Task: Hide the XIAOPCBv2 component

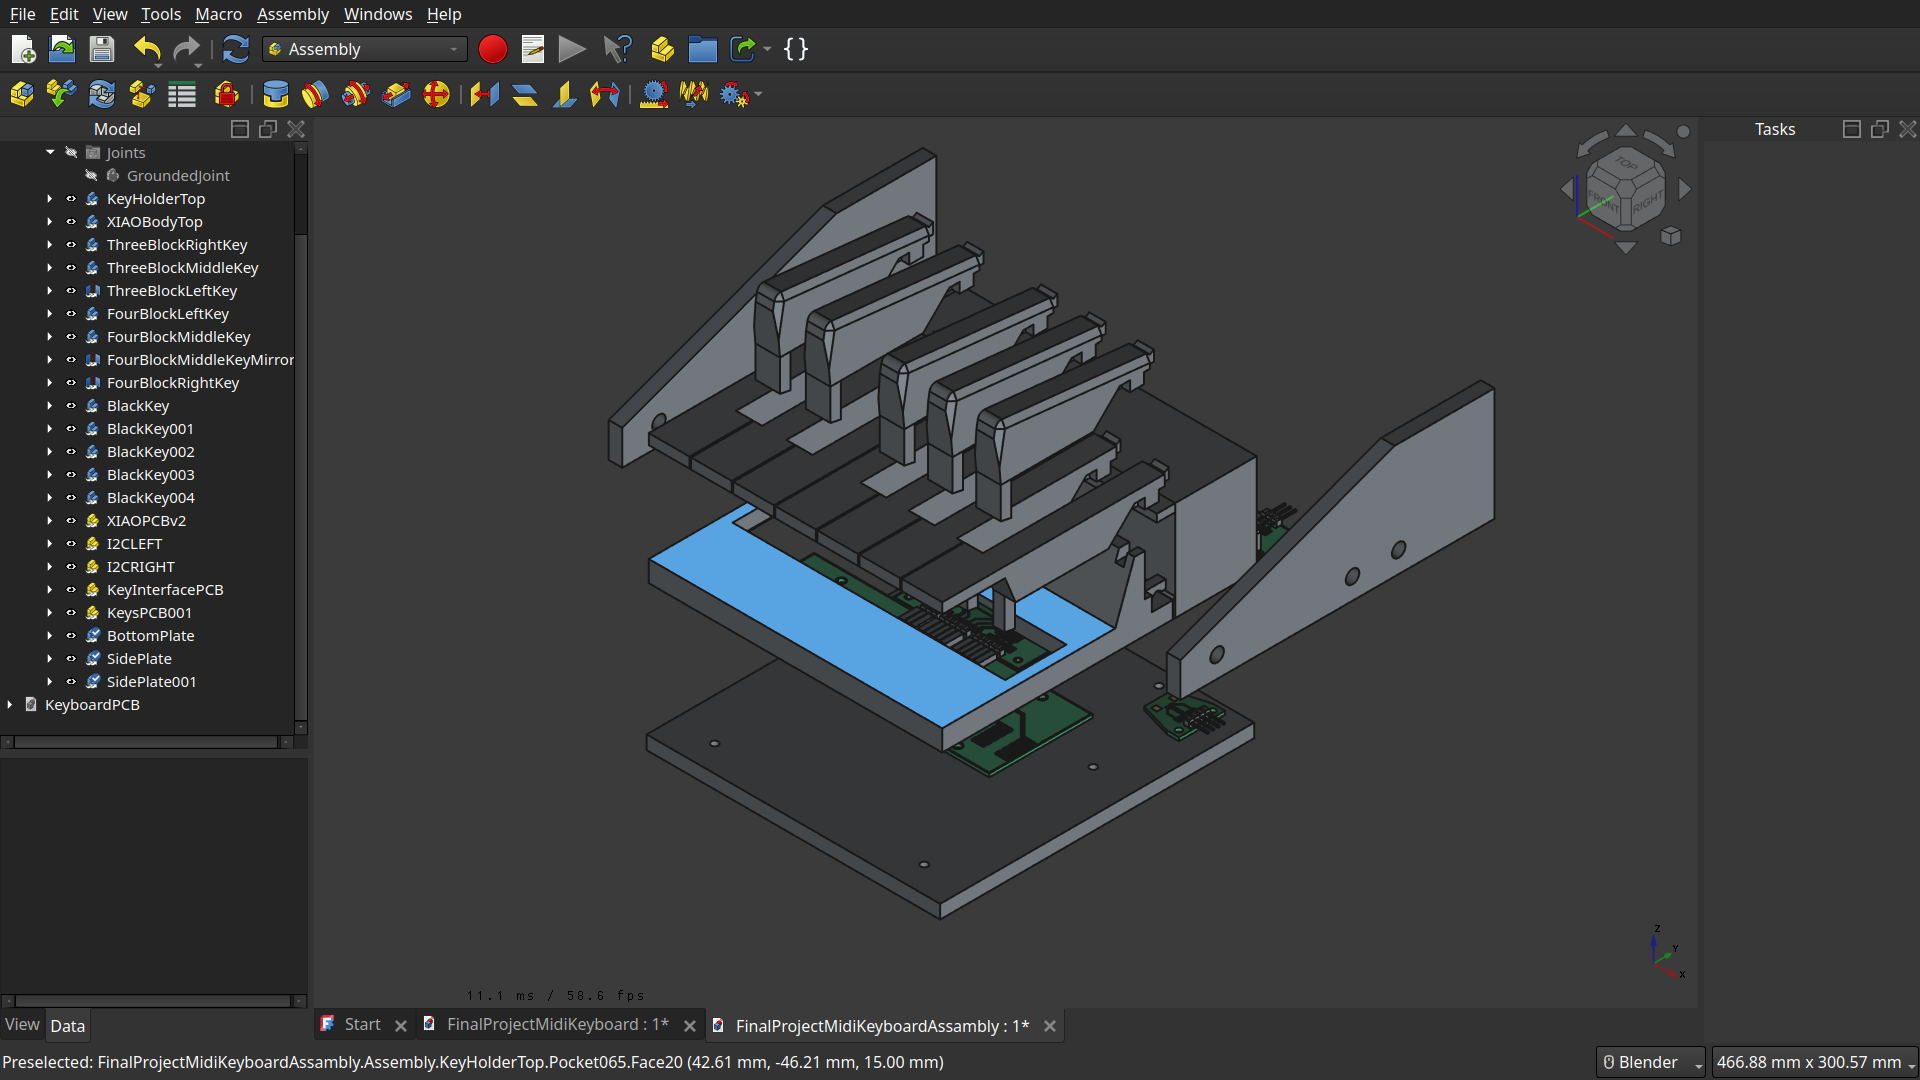Action: point(71,521)
